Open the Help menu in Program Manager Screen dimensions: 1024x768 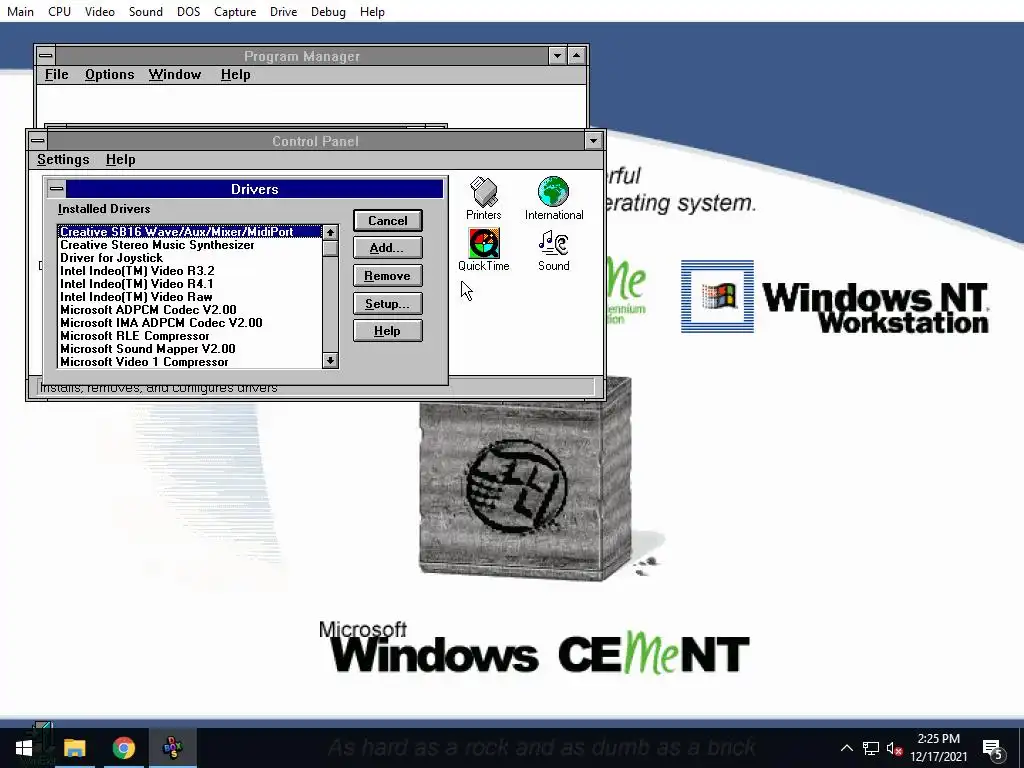(x=236, y=74)
